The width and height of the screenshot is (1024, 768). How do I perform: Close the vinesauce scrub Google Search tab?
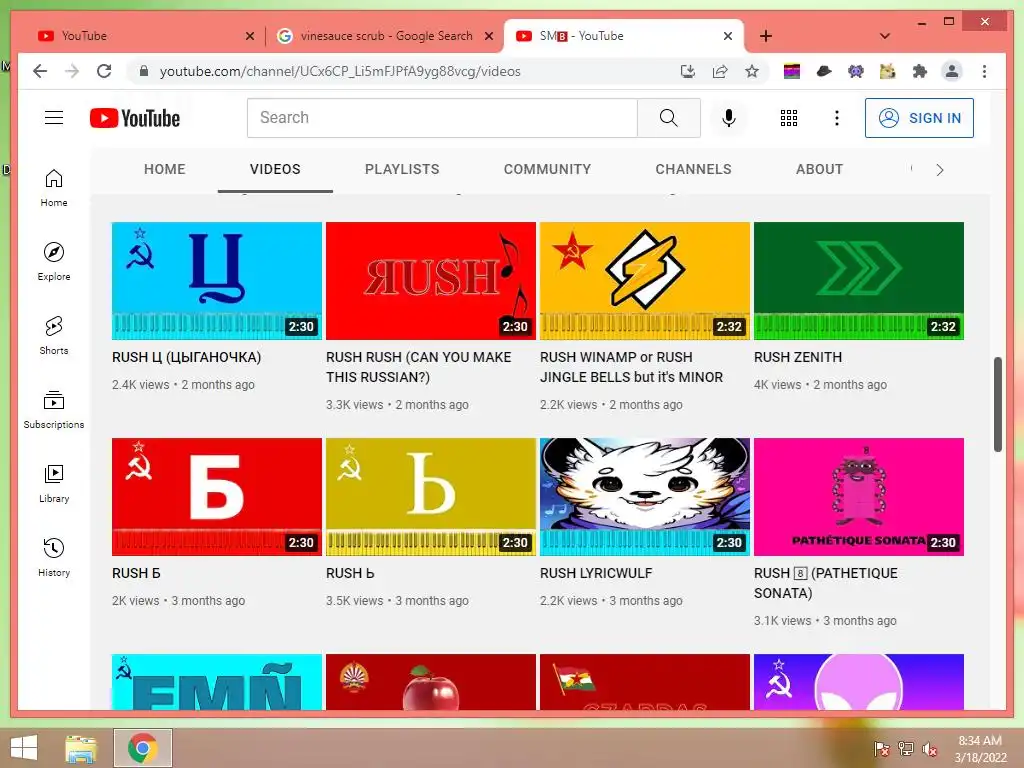click(x=488, y=36)
